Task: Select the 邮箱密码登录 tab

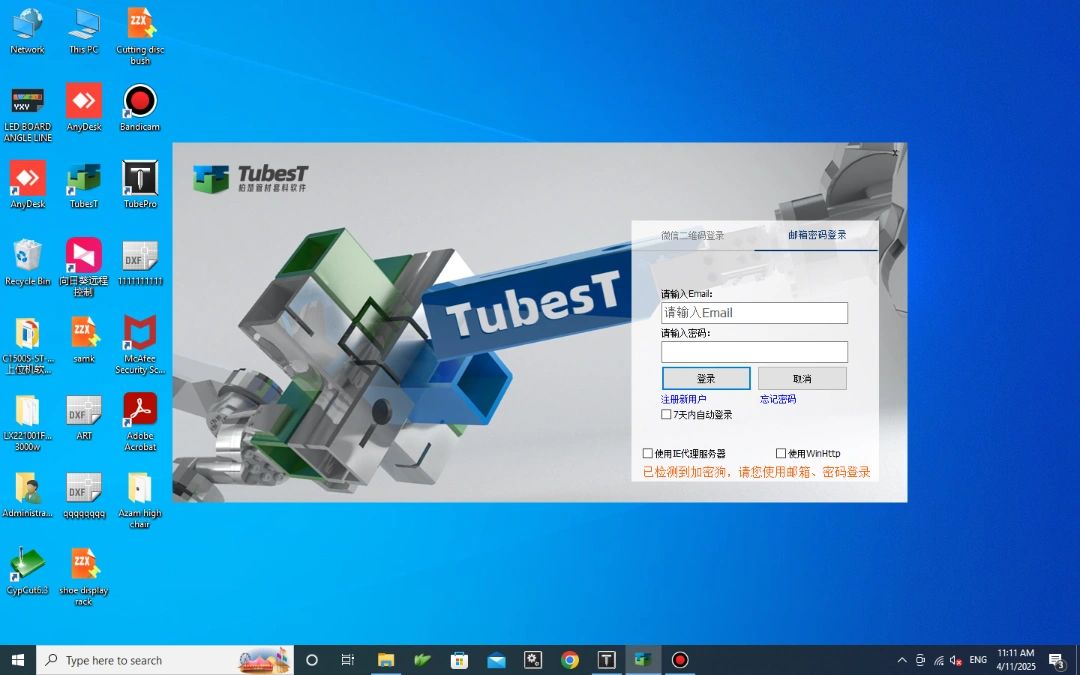Action: [817, 235]
